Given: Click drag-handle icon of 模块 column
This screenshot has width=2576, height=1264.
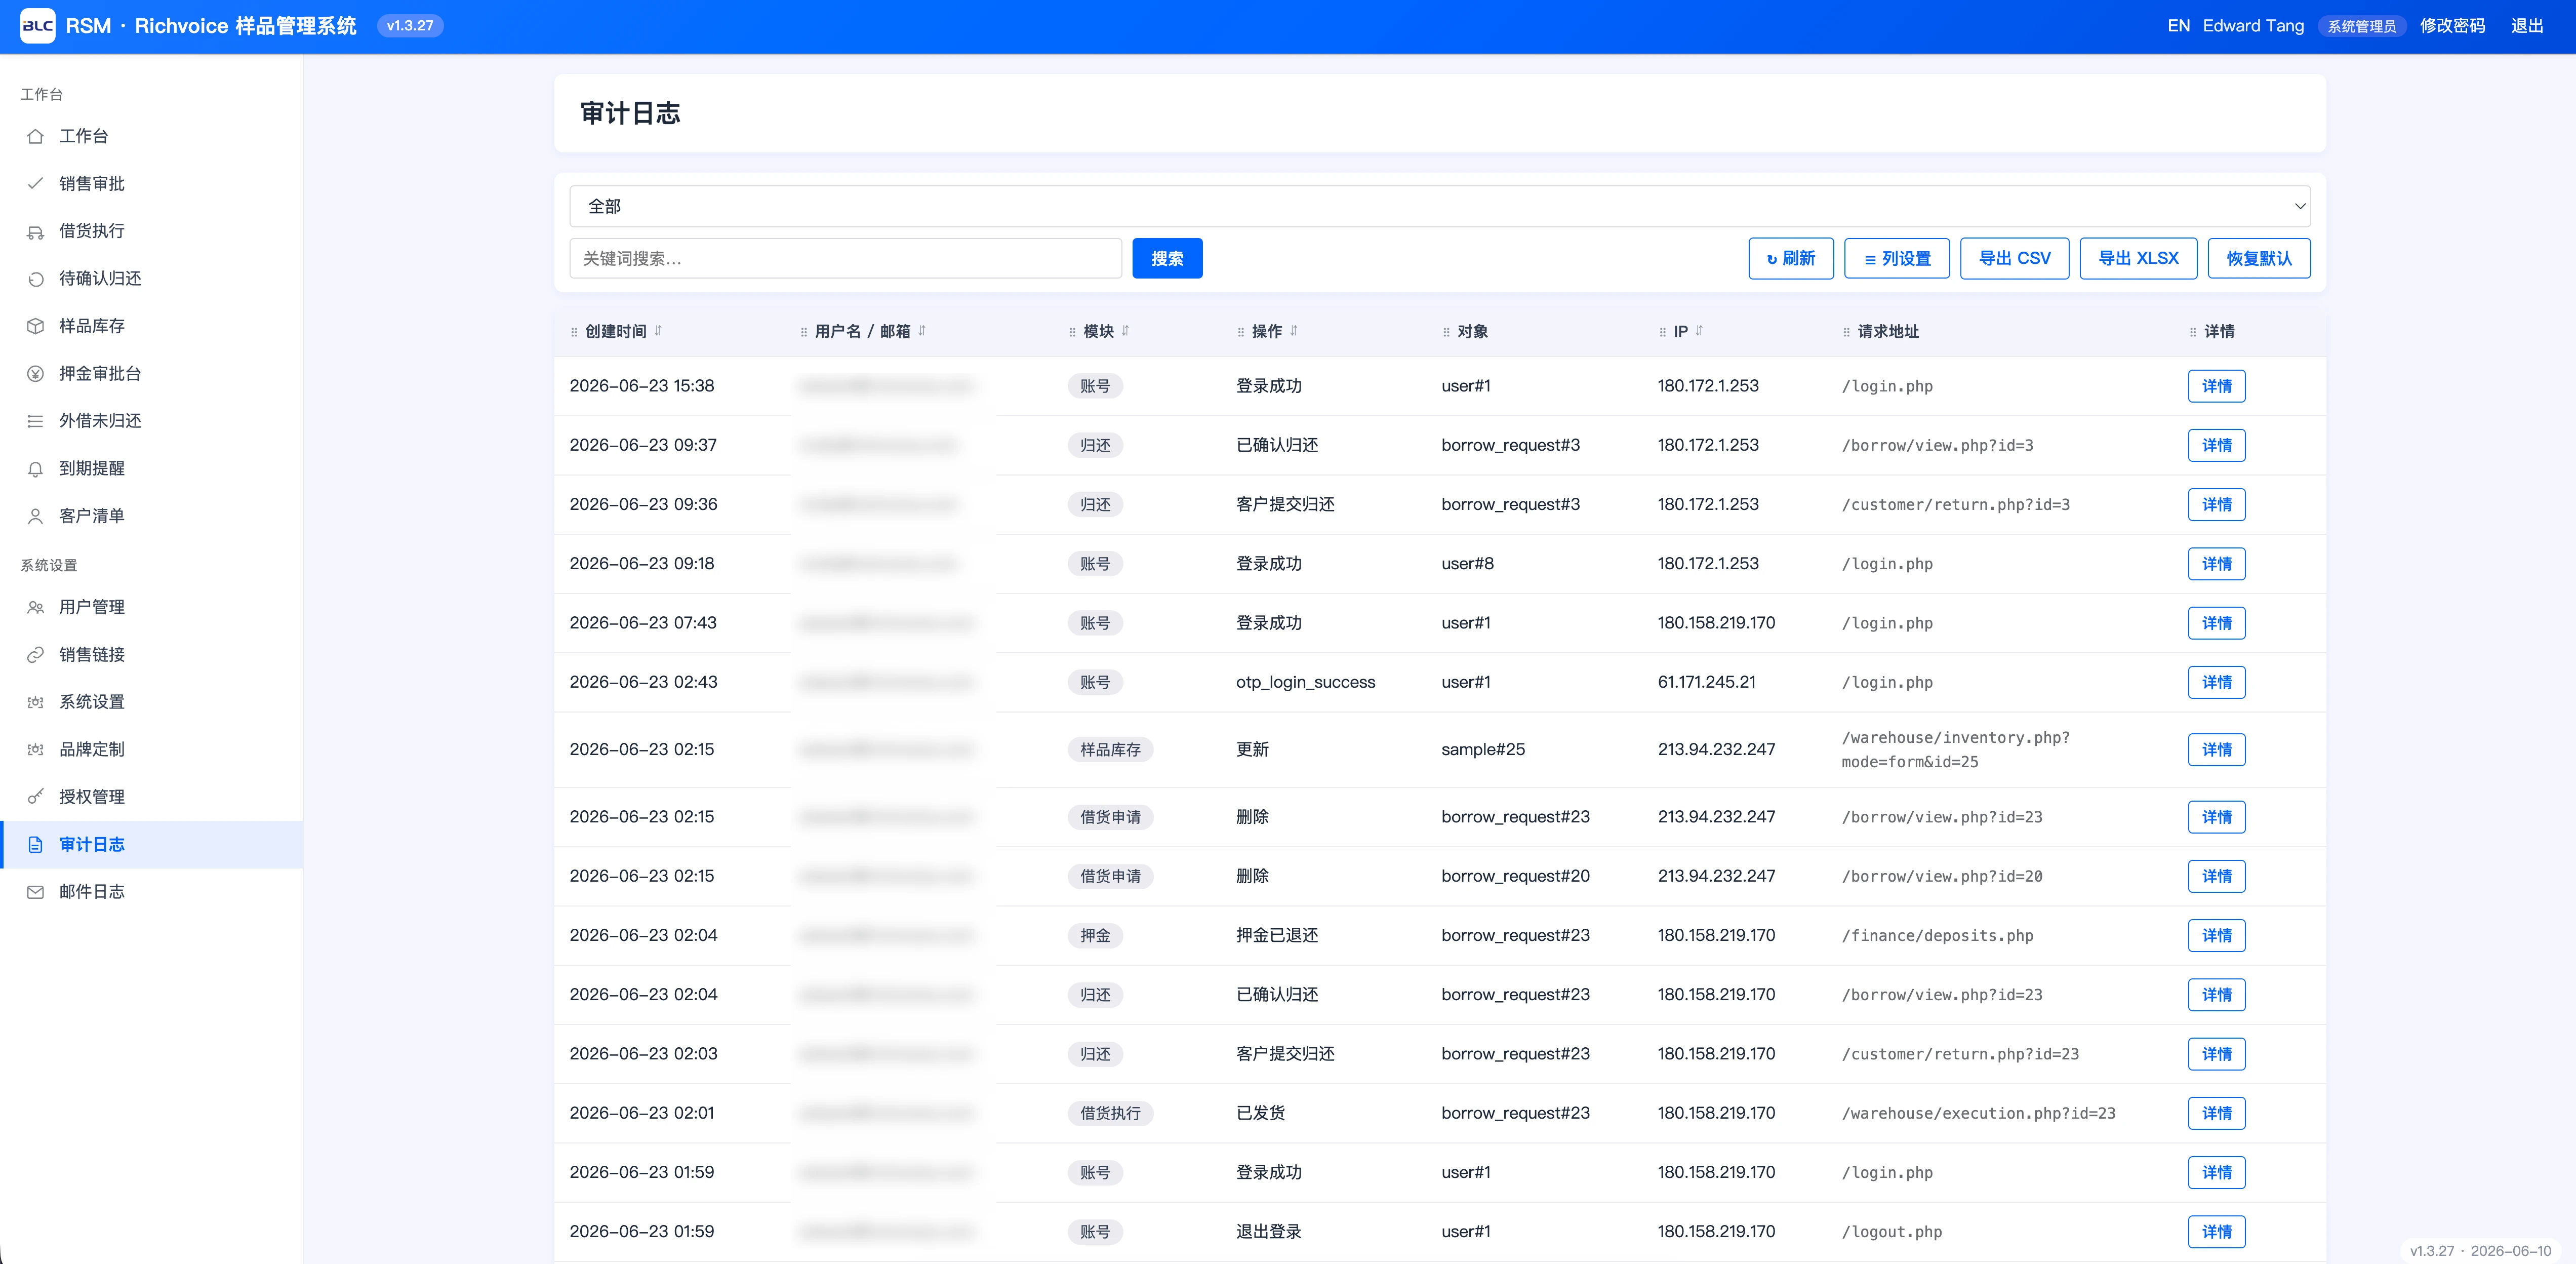Looking at the screenshot, I should (x=1072, y=332).
